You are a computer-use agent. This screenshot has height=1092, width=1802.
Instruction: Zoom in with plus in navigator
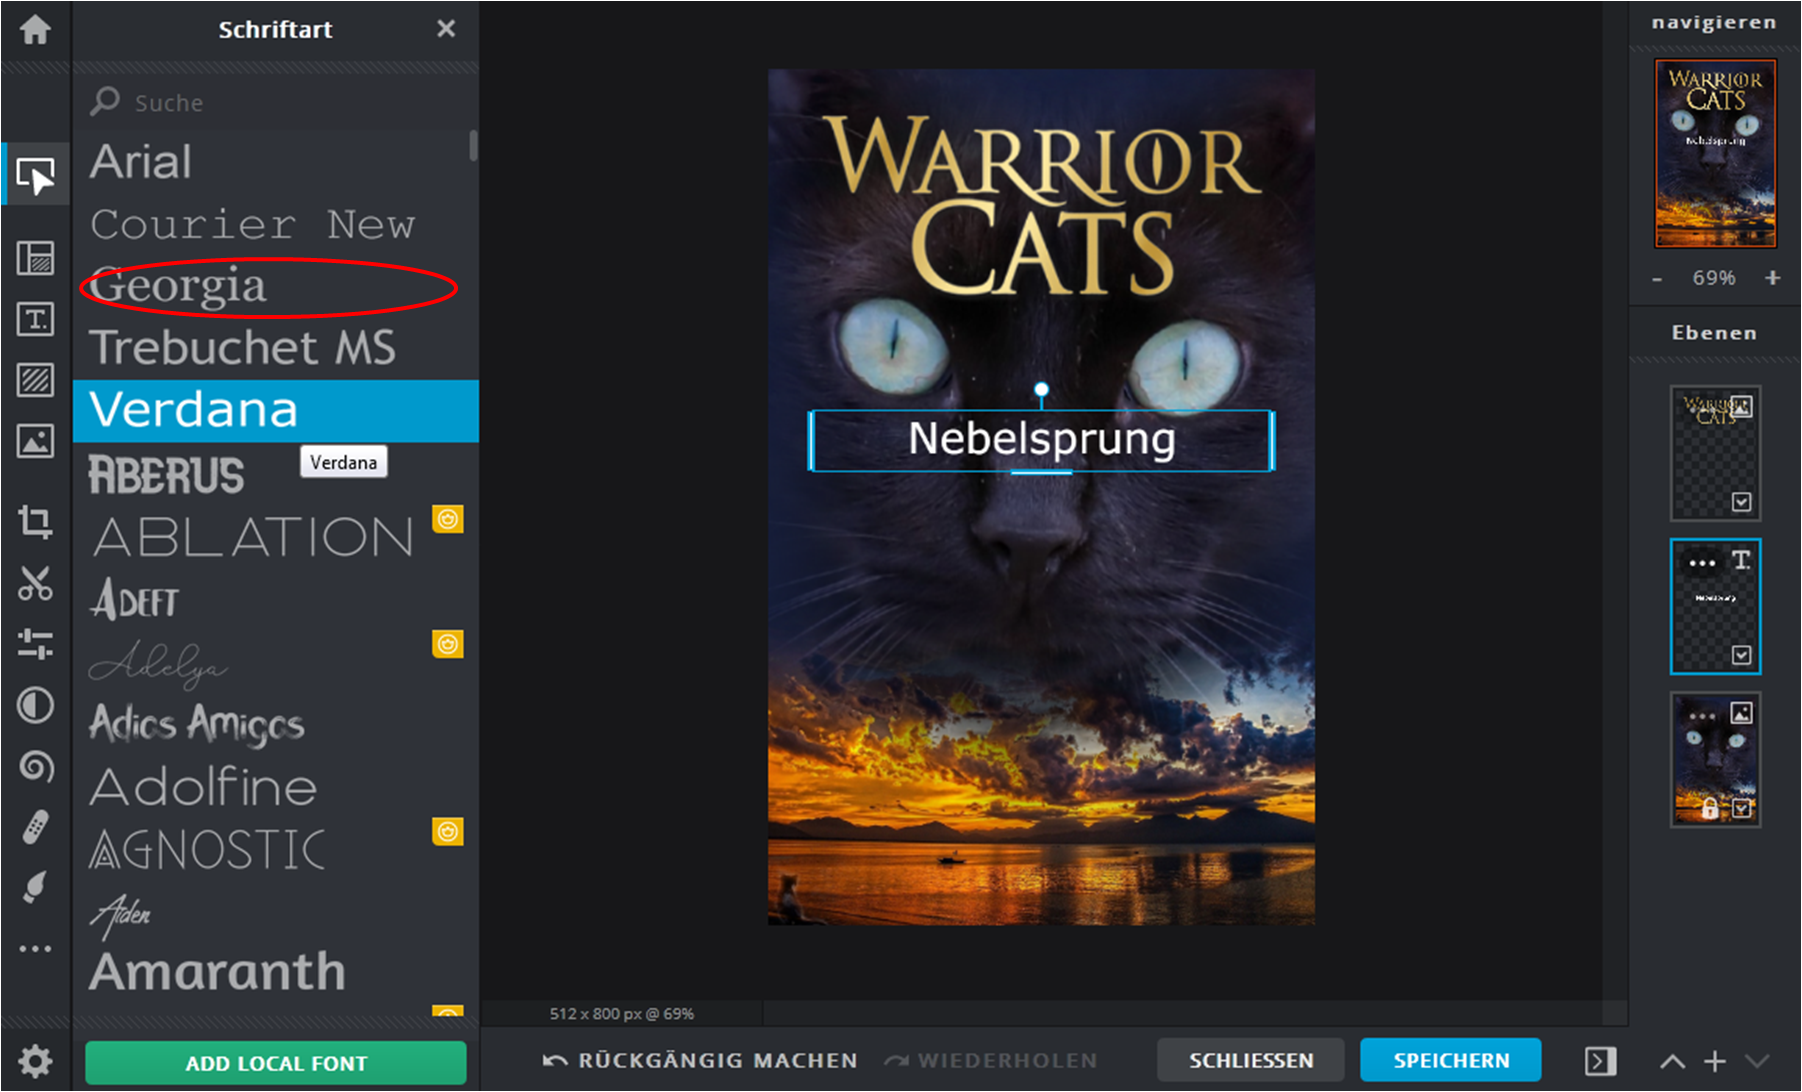click(1773, 277)
